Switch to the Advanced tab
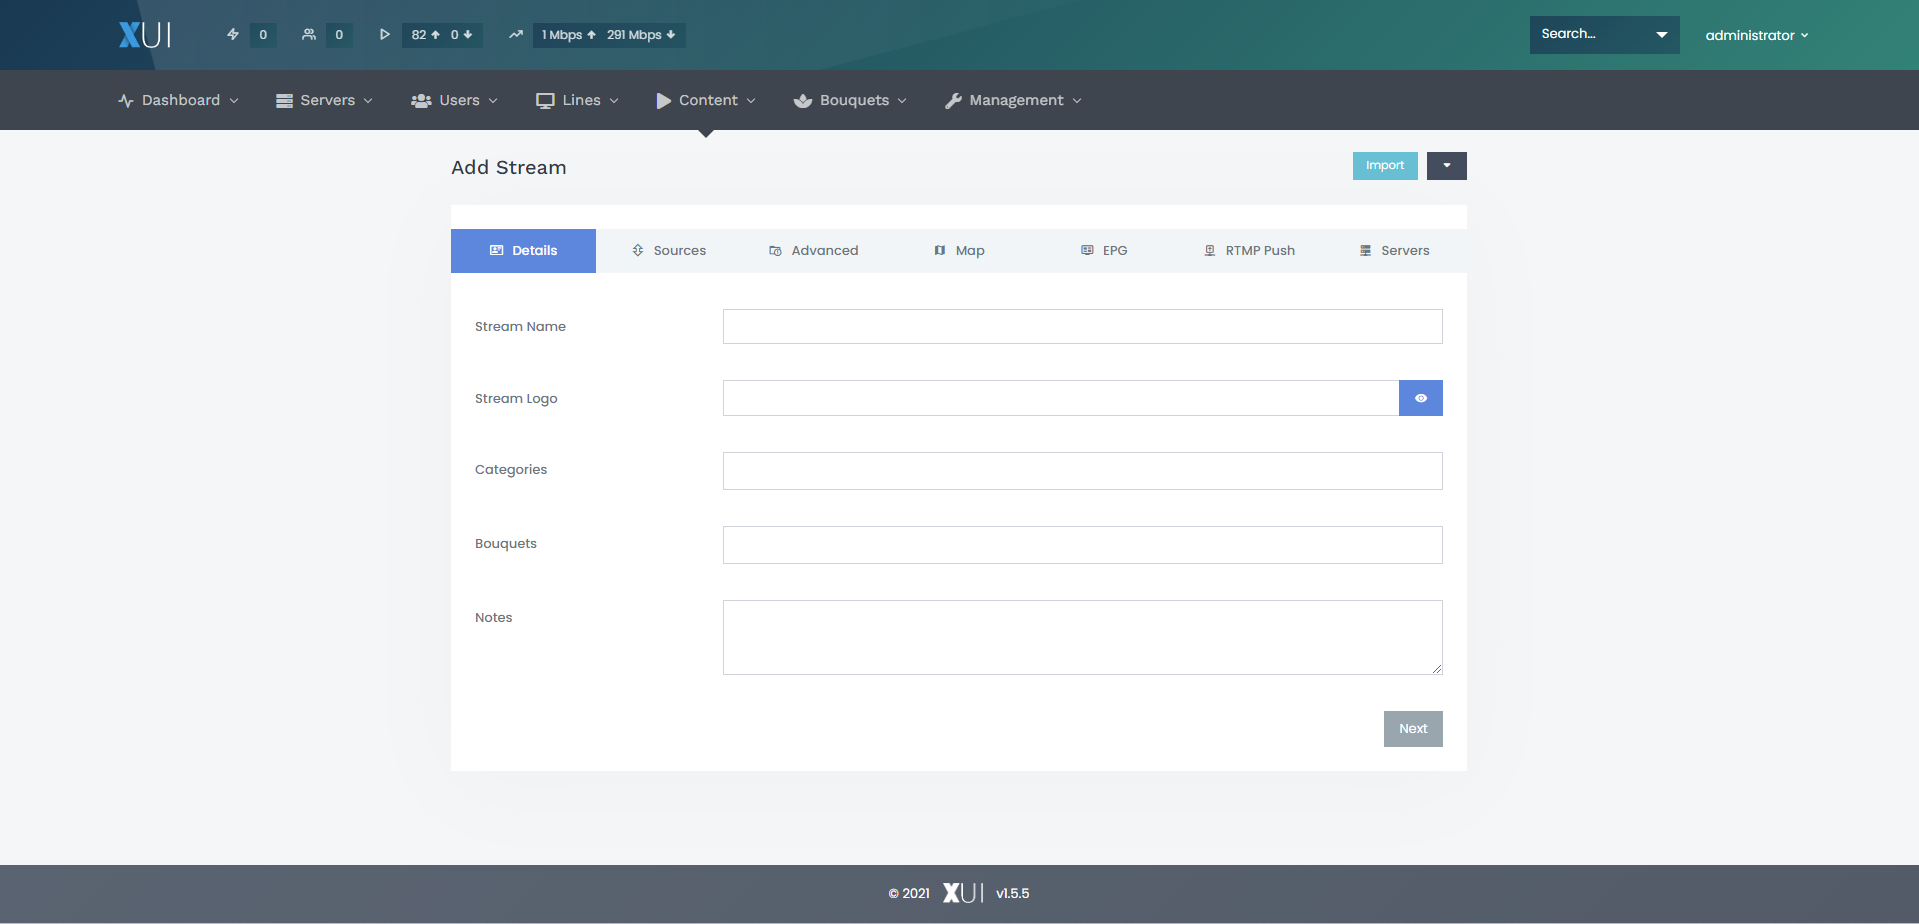This screenshot has width=1919, height=924. point(813,251)
